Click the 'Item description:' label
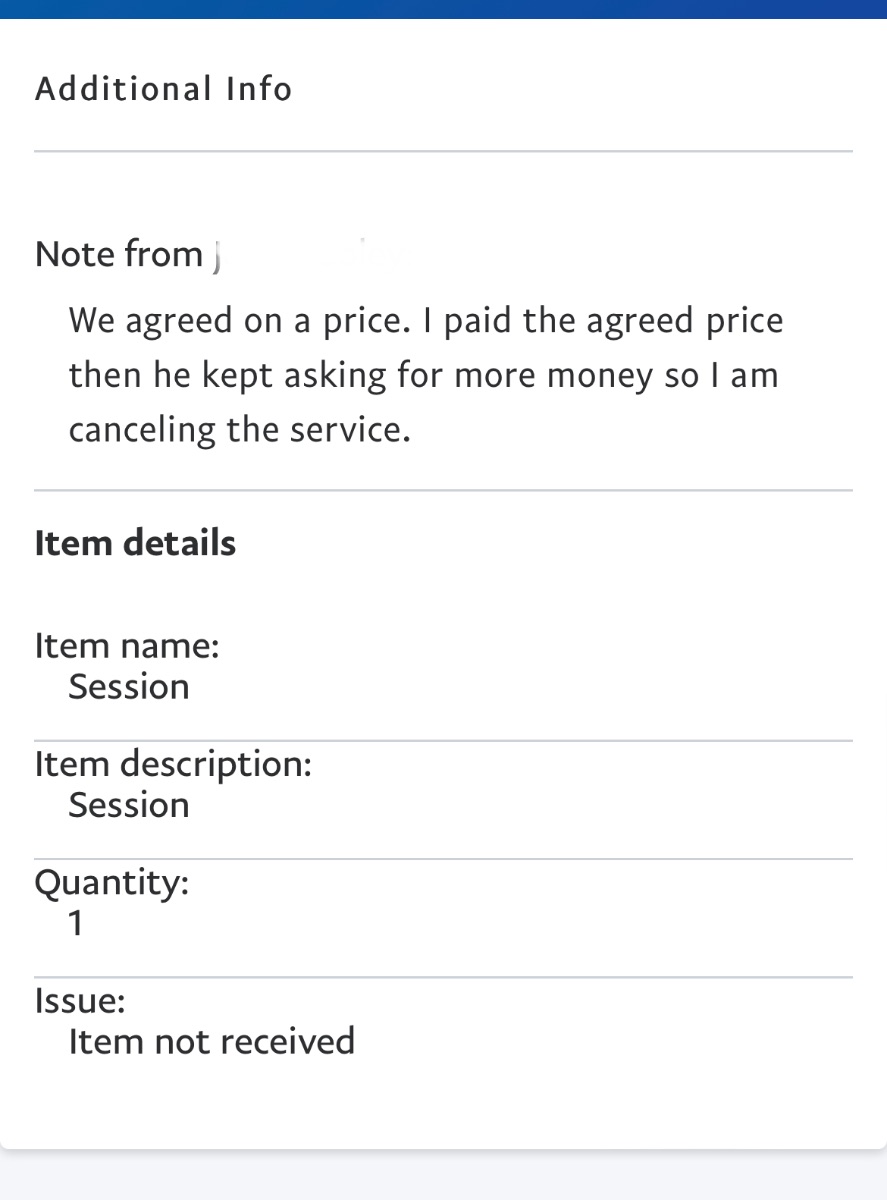This screenshot has width=887, height=1200. click(x=173, y=764)
